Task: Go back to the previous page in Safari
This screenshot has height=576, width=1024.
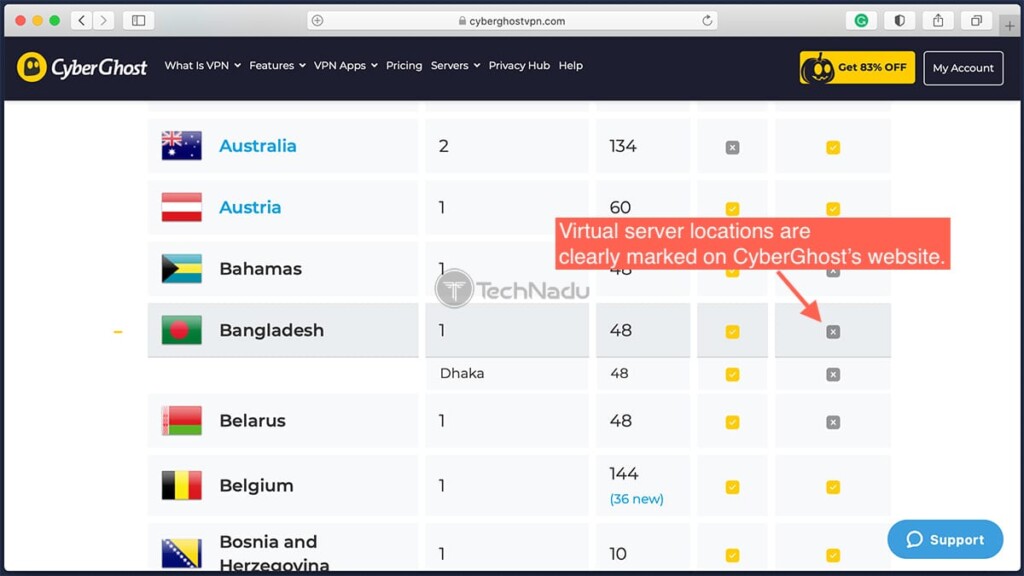Action: (81, 20)
